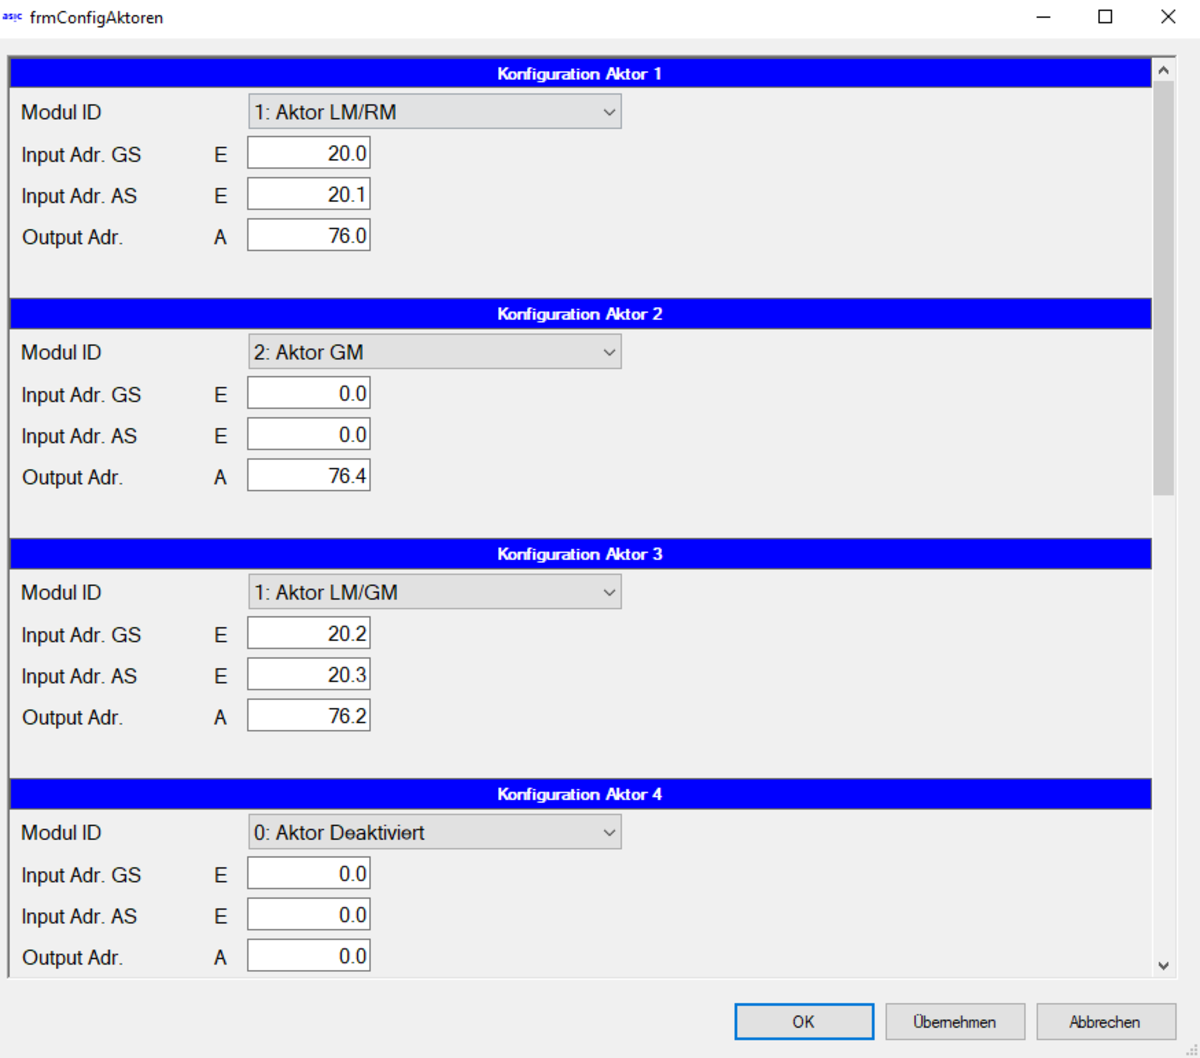Image resolution: width=1200 pixels, height=1058 pixels.
Task: Expand the Aktor 2 Modul ID combo box
Action: click(x=434, y=352)
